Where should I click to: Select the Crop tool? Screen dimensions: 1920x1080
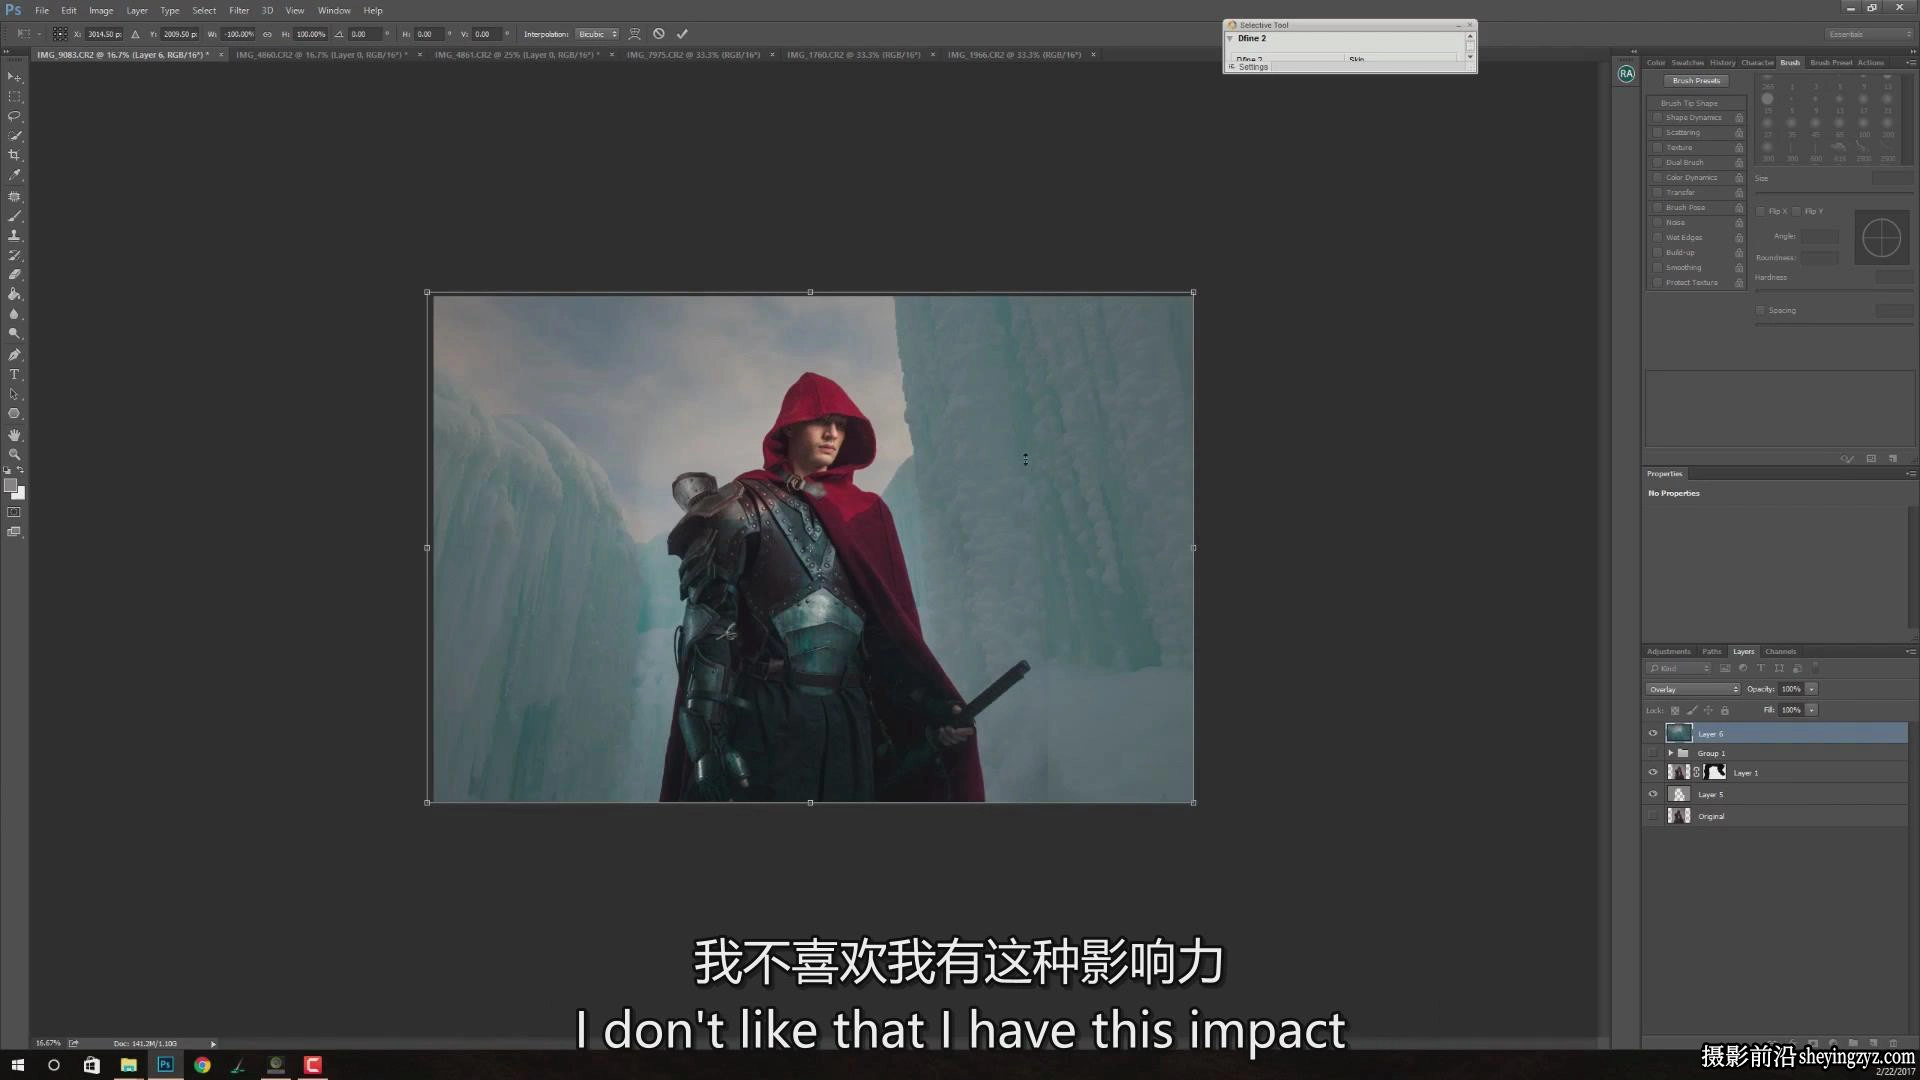(x=14, y=155)
